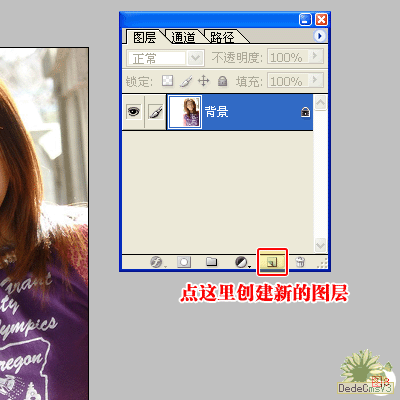Toggle the lock all padlock checkbox

point(222,81)
